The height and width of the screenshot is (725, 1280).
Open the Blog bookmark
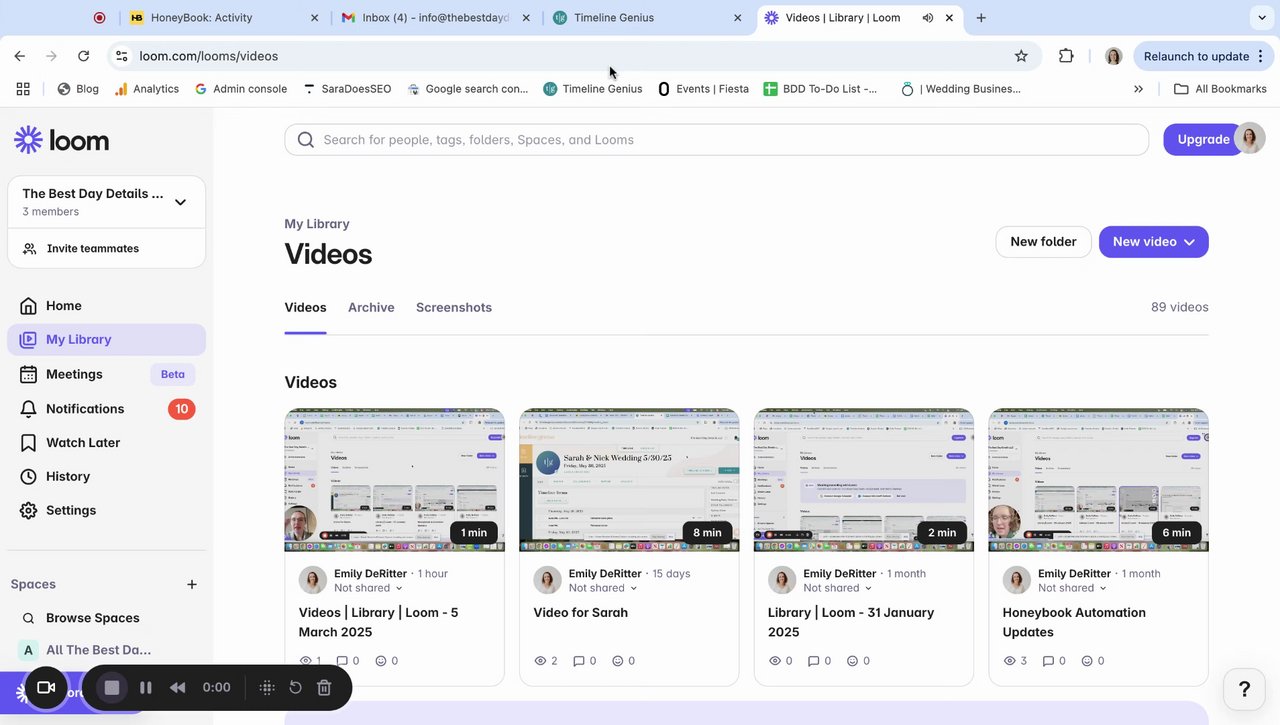click(x=78, y=89)
